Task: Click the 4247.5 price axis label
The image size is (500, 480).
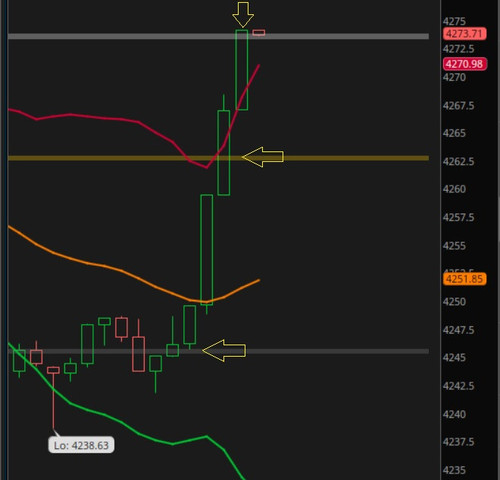Action: [458, 330]
